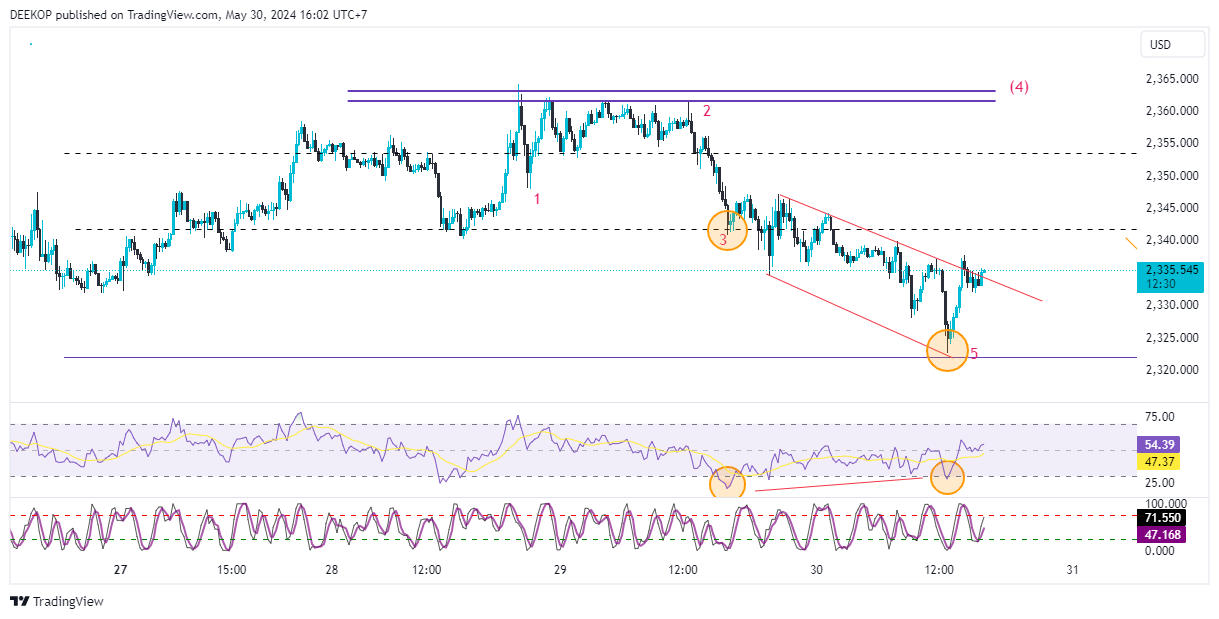This screenshot has height=619, width=1219.
Task: Click the 2,330.000 price axis label
Action: click(x=1173, y=305)
